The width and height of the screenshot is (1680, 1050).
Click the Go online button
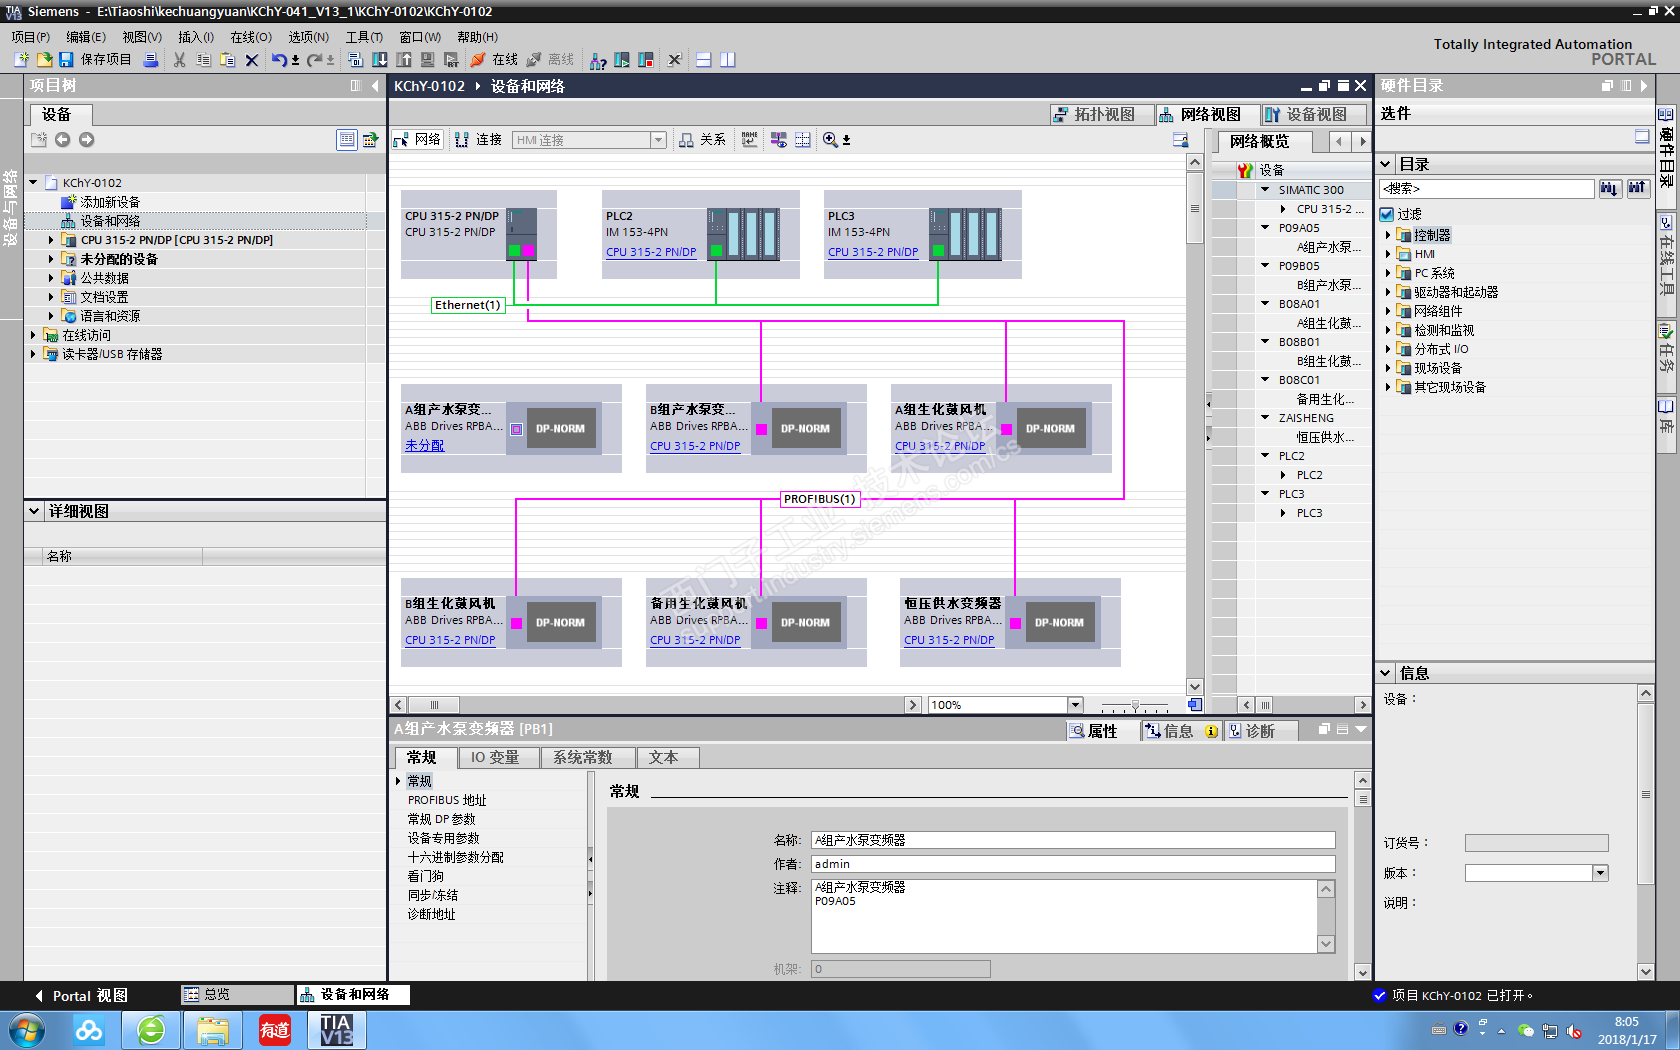coord(494,60)
